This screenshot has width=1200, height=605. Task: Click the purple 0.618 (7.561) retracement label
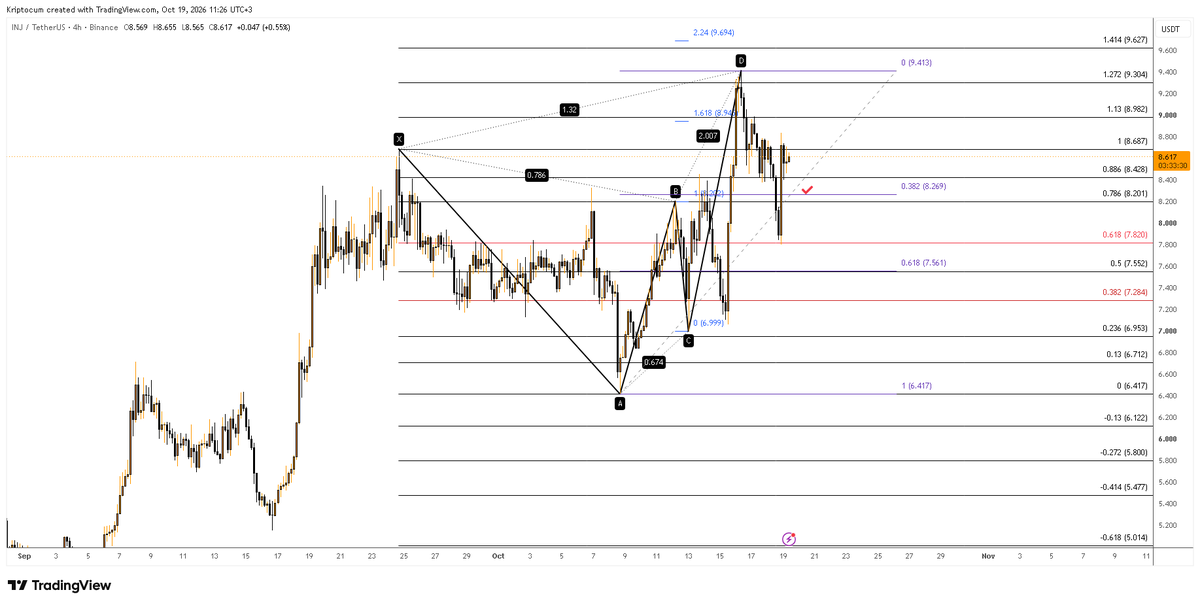tap(923, 263)
